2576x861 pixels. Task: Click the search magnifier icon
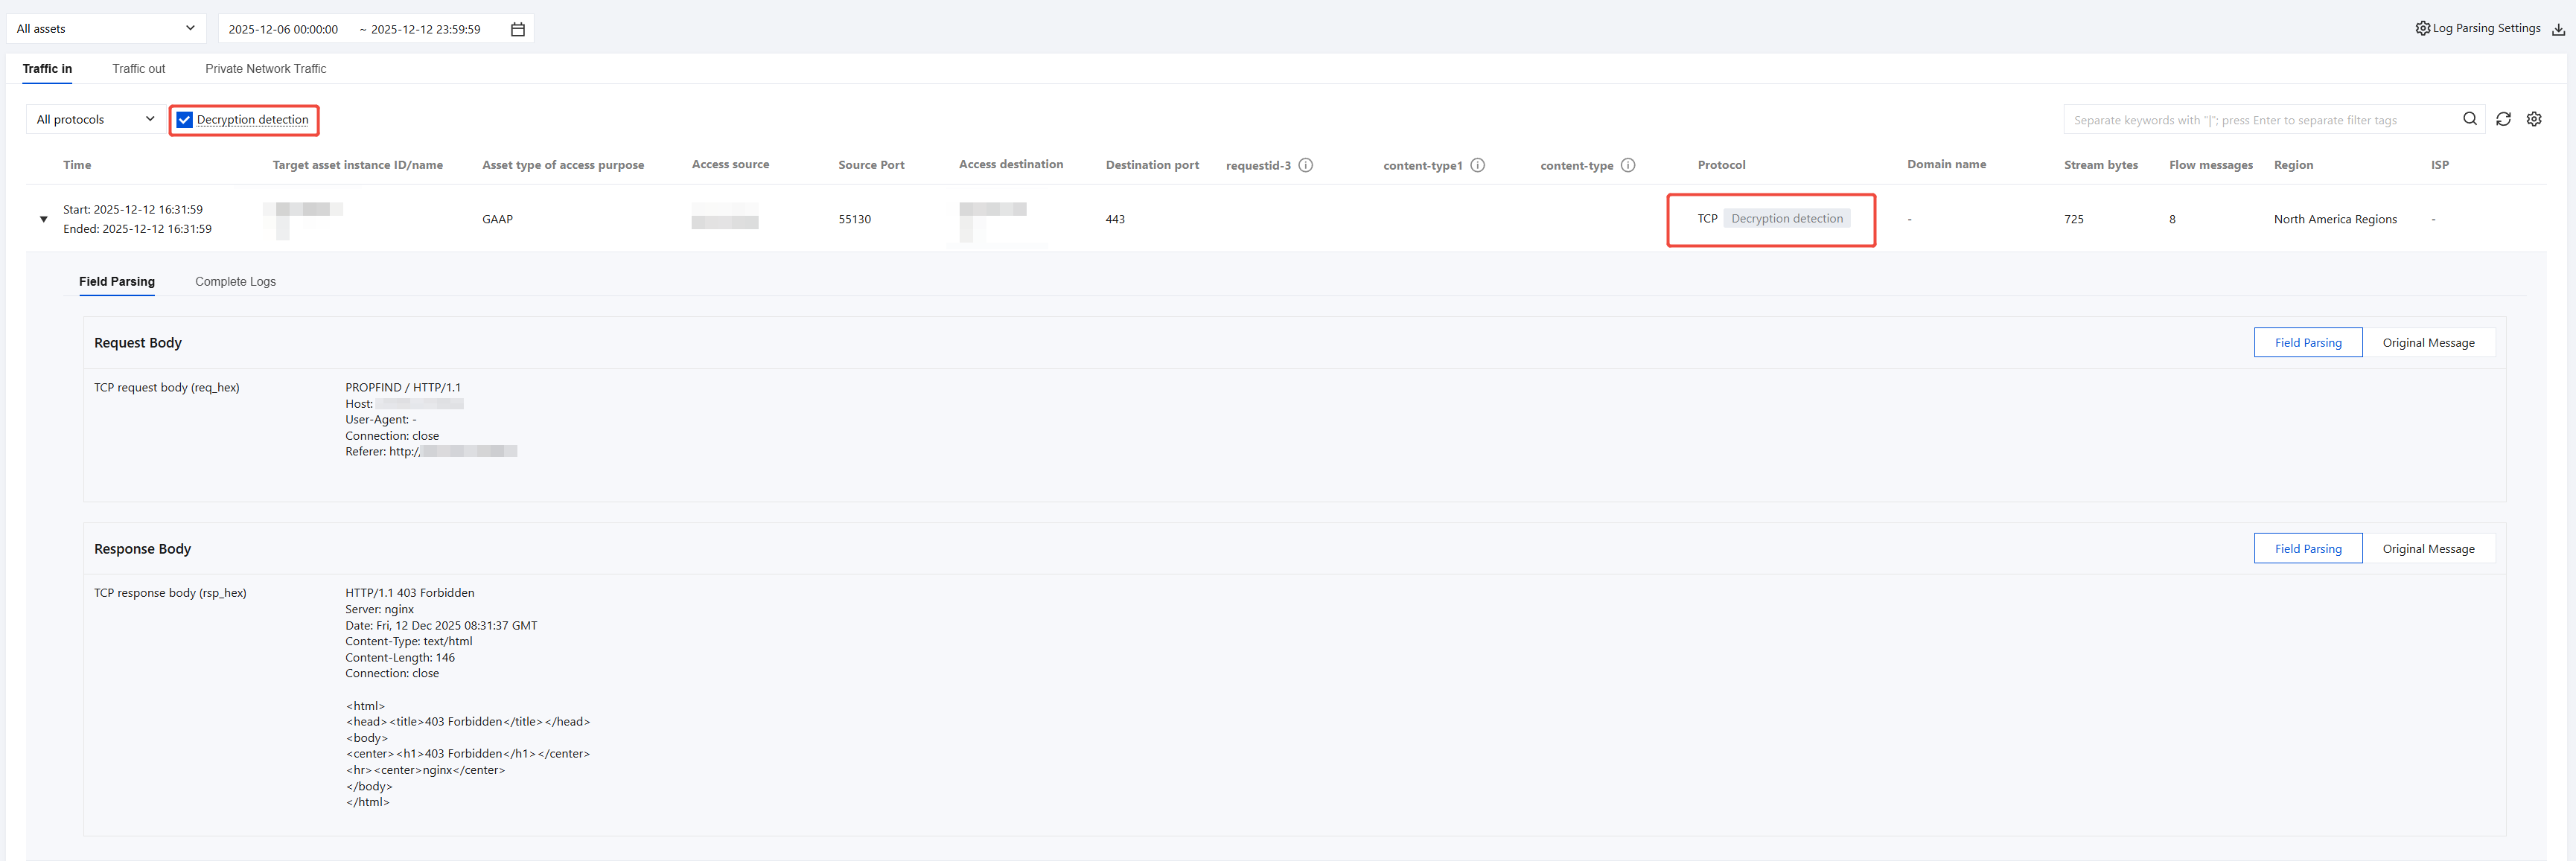click(2469, 119)
